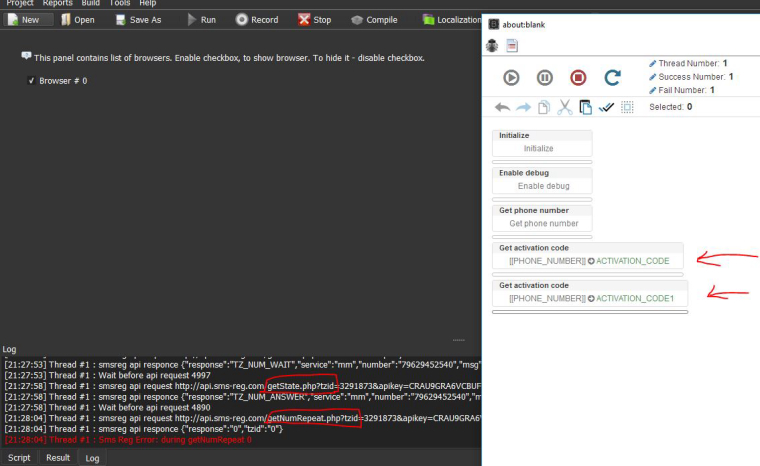Click the blue restart arrow icon

tap(612, 77)
